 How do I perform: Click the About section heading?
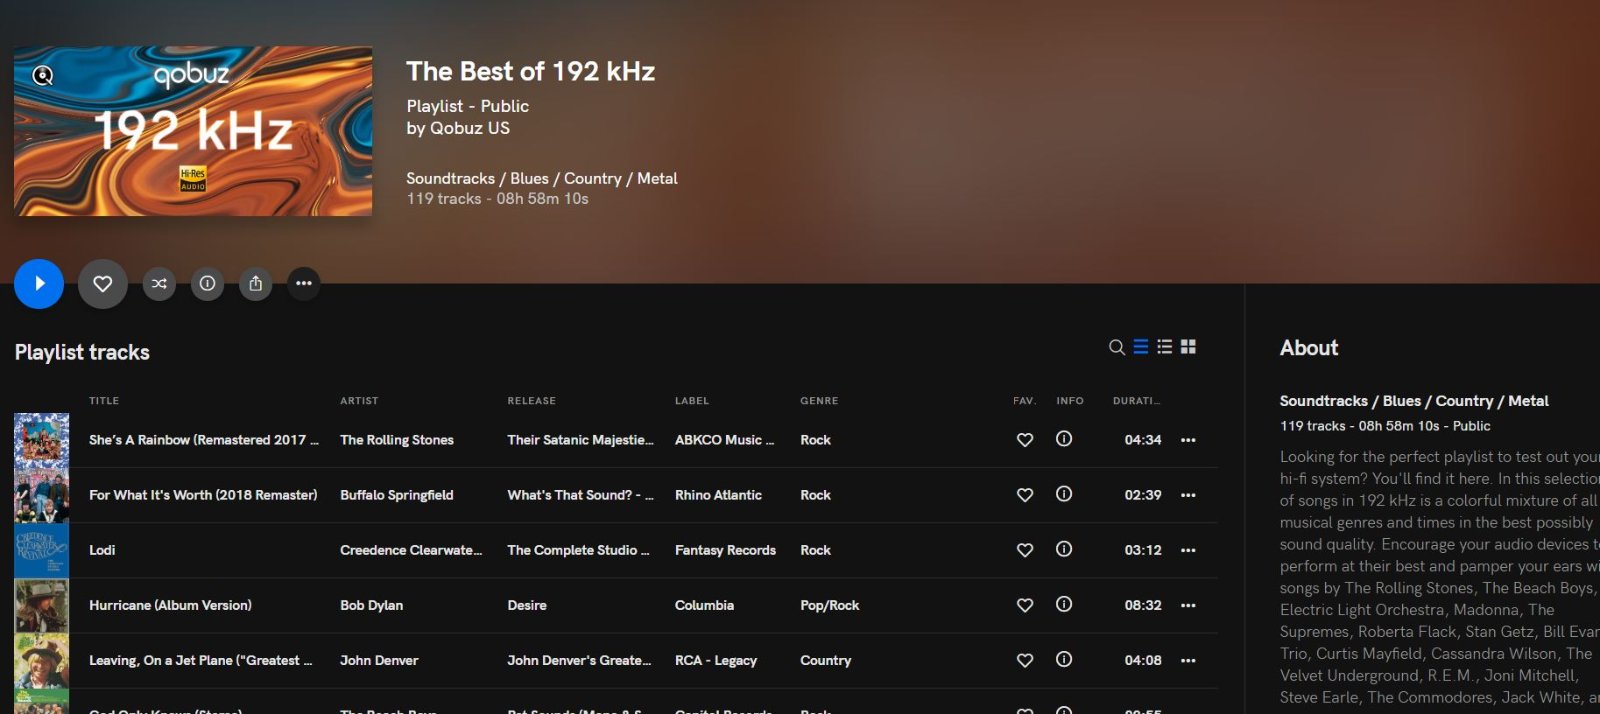pyautogui.click(x=1309, y=348)
